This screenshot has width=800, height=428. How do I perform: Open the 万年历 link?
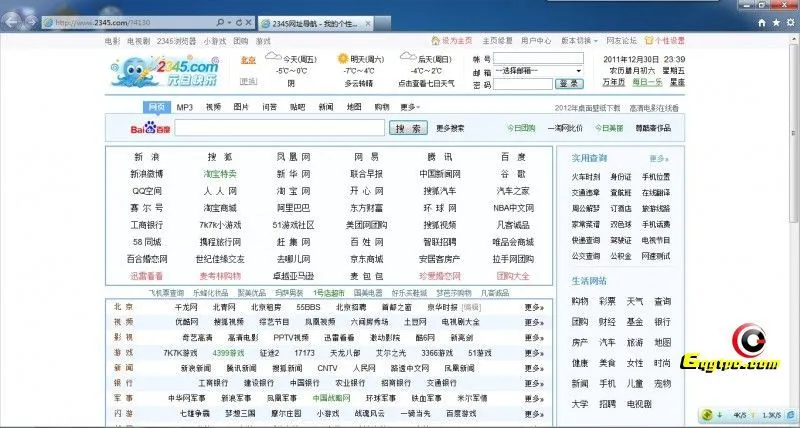tap(614, 82)
